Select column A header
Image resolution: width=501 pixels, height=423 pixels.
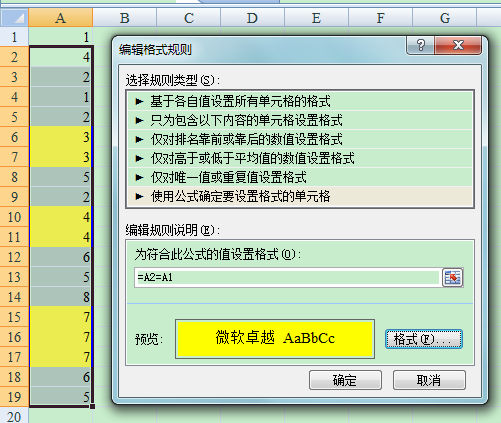click(60, 17)
